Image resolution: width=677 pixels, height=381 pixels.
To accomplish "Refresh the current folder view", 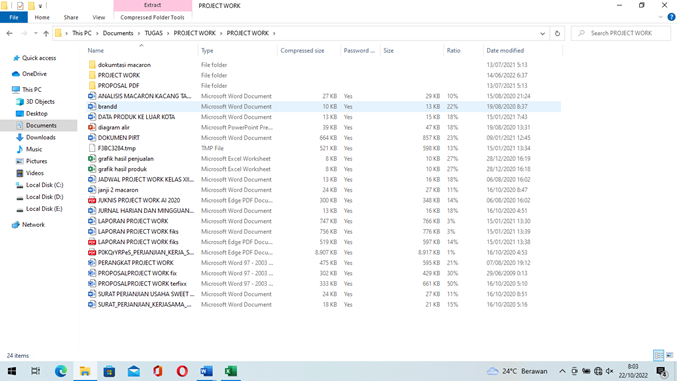I will pos(557,33).
